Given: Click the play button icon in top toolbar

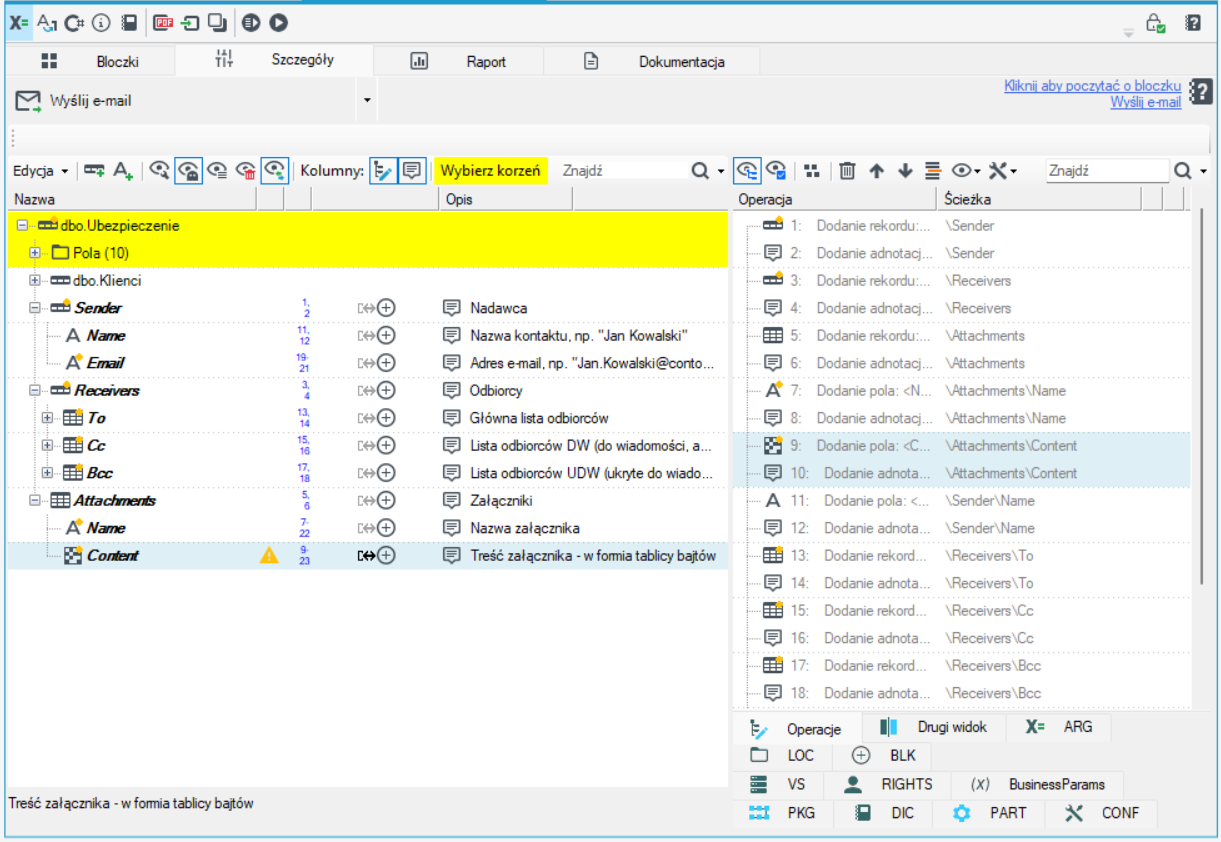Looking at the screenshot, I should pos(279,22).
